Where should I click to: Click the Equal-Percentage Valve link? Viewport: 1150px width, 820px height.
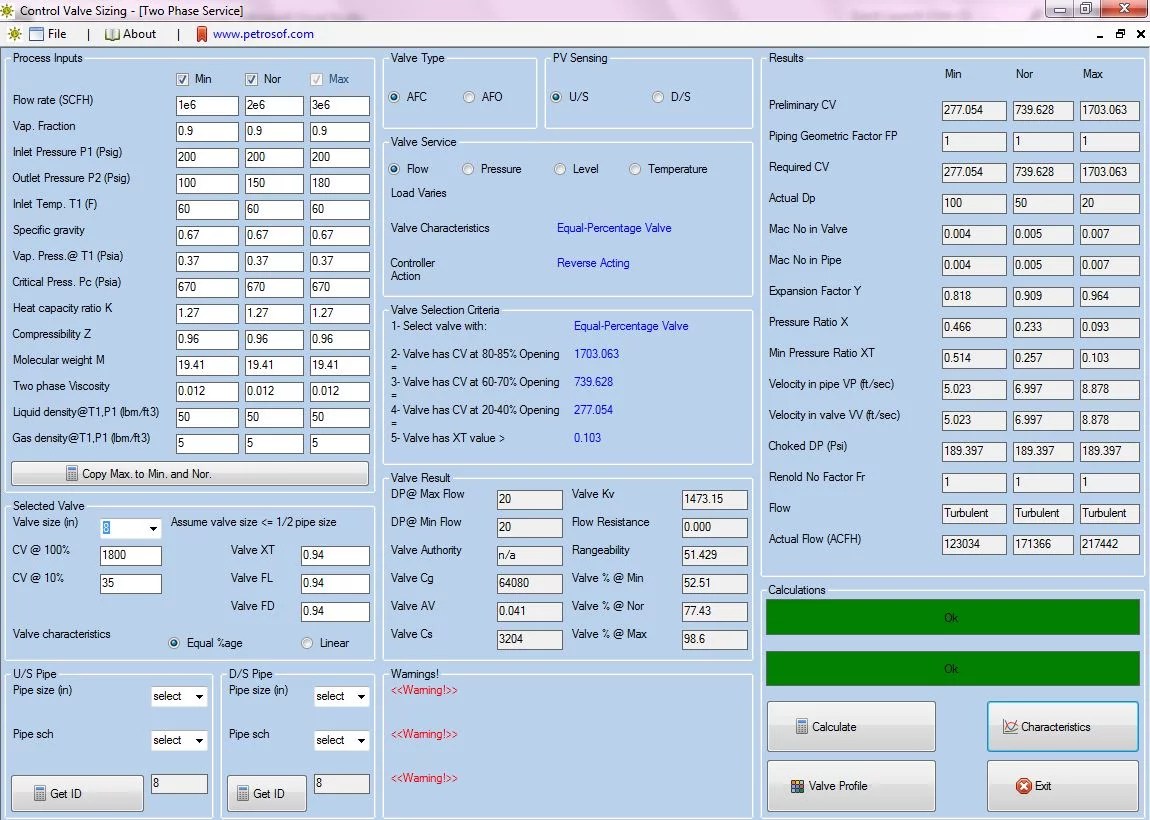point(614,228)
